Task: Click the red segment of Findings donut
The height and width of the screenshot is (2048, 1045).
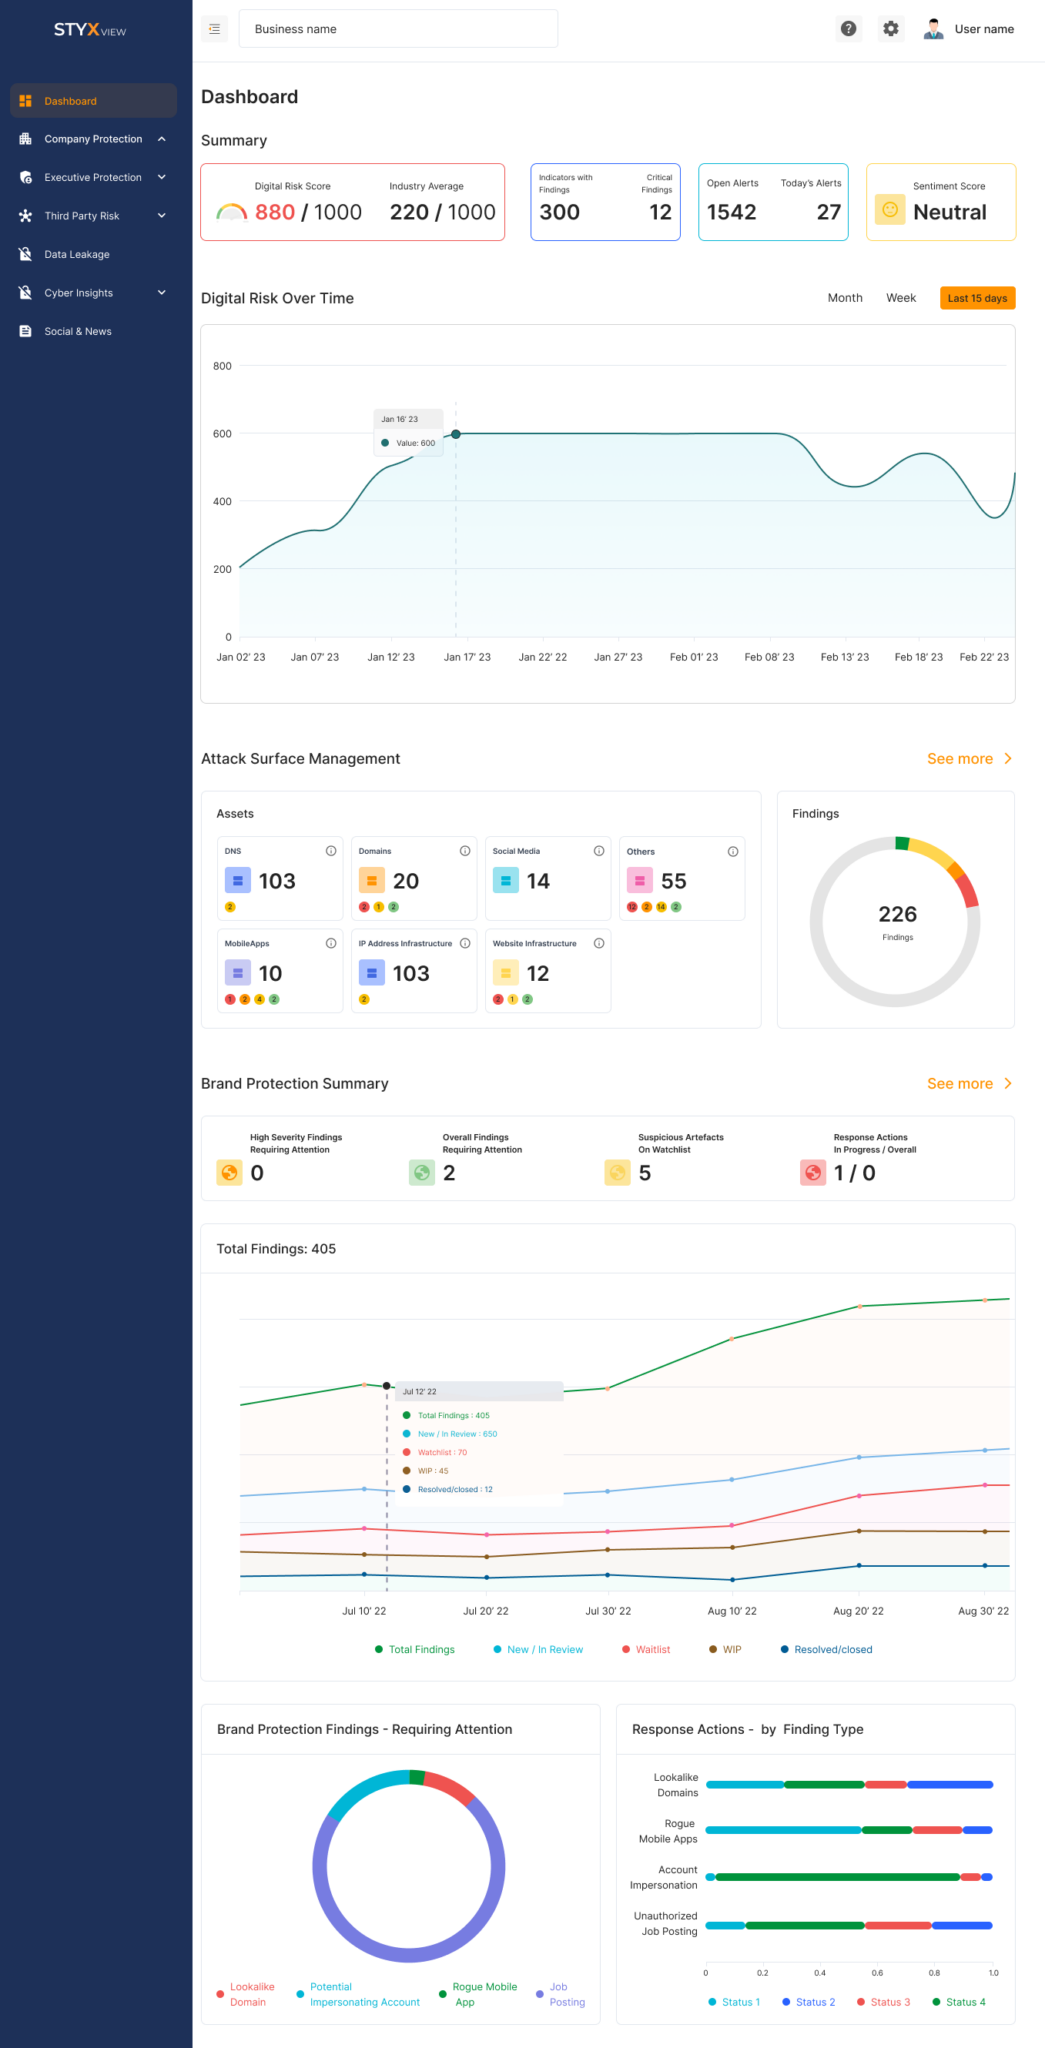Action: [x=967, y=890]
